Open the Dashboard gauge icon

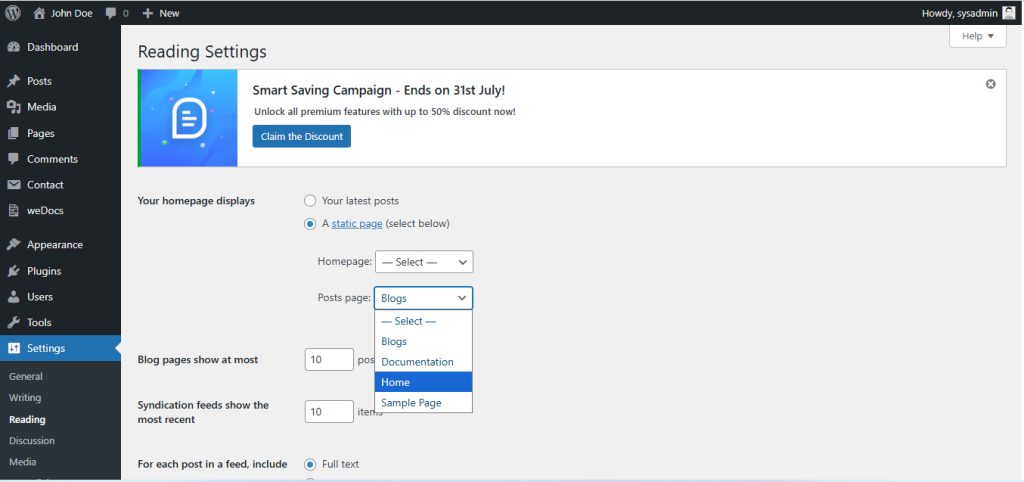[x=13, y=47]
